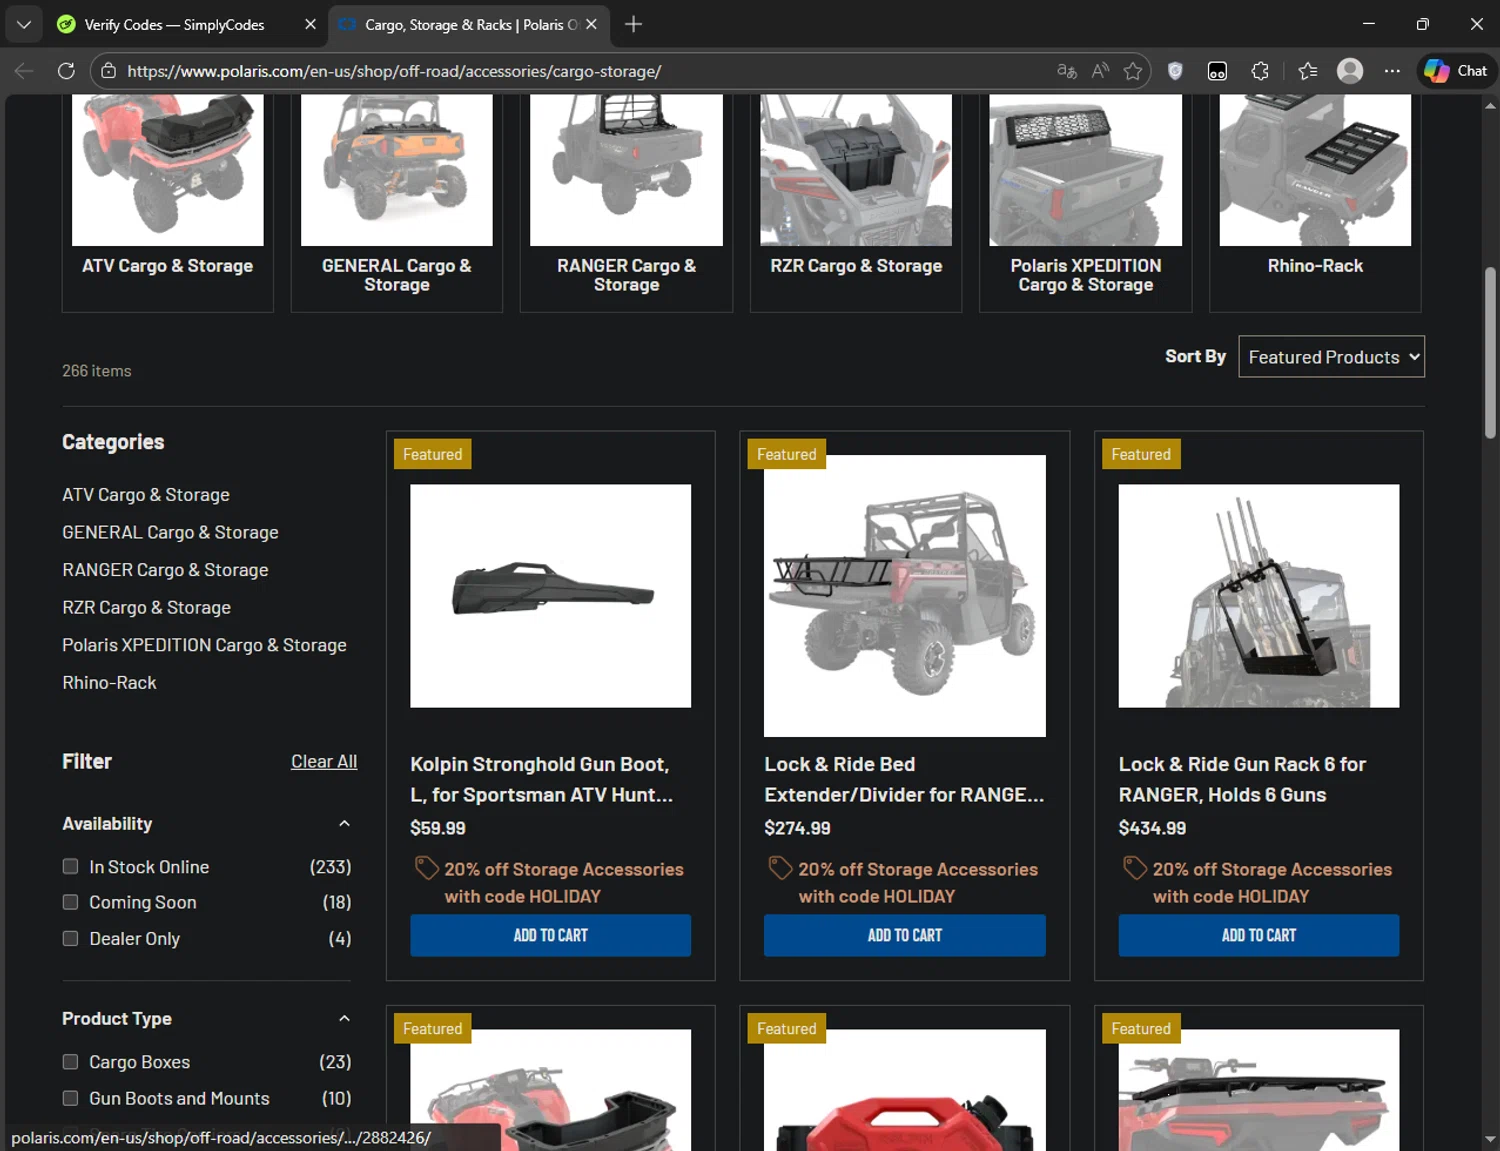Check the Gun Boots and Mounts filter

click(70, 1098)
